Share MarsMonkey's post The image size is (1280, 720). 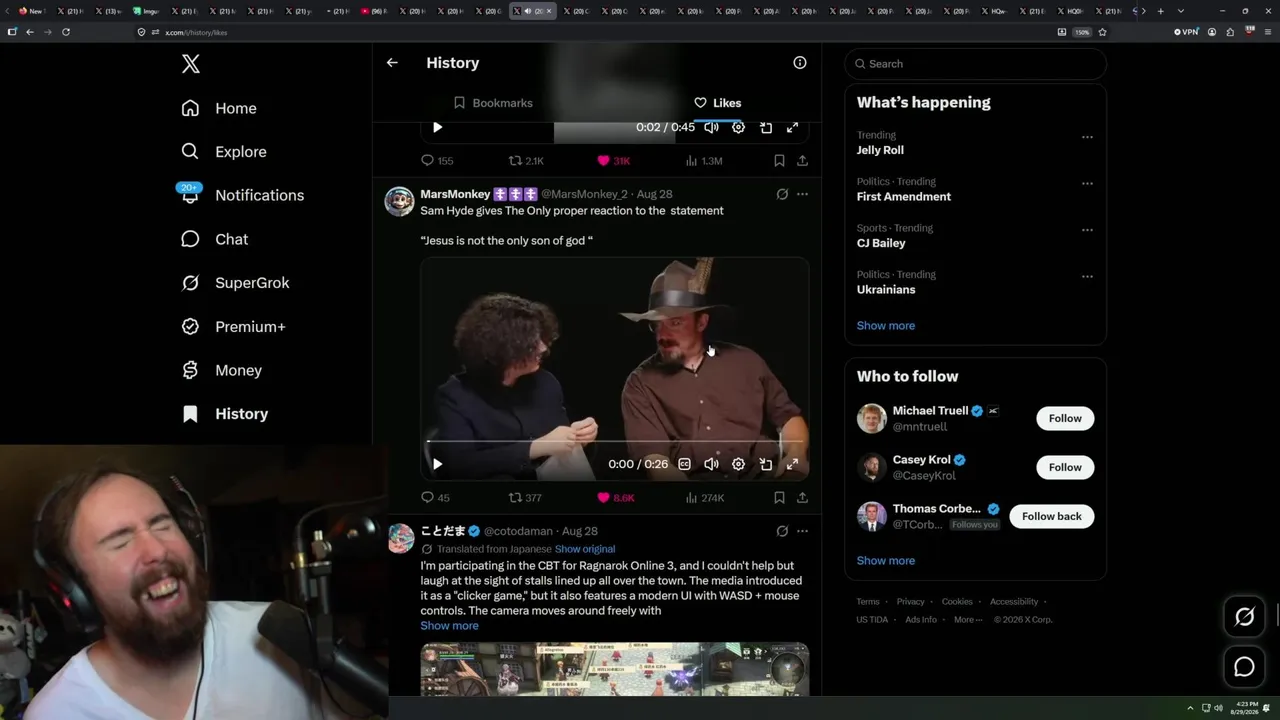(x=802, y=498)
